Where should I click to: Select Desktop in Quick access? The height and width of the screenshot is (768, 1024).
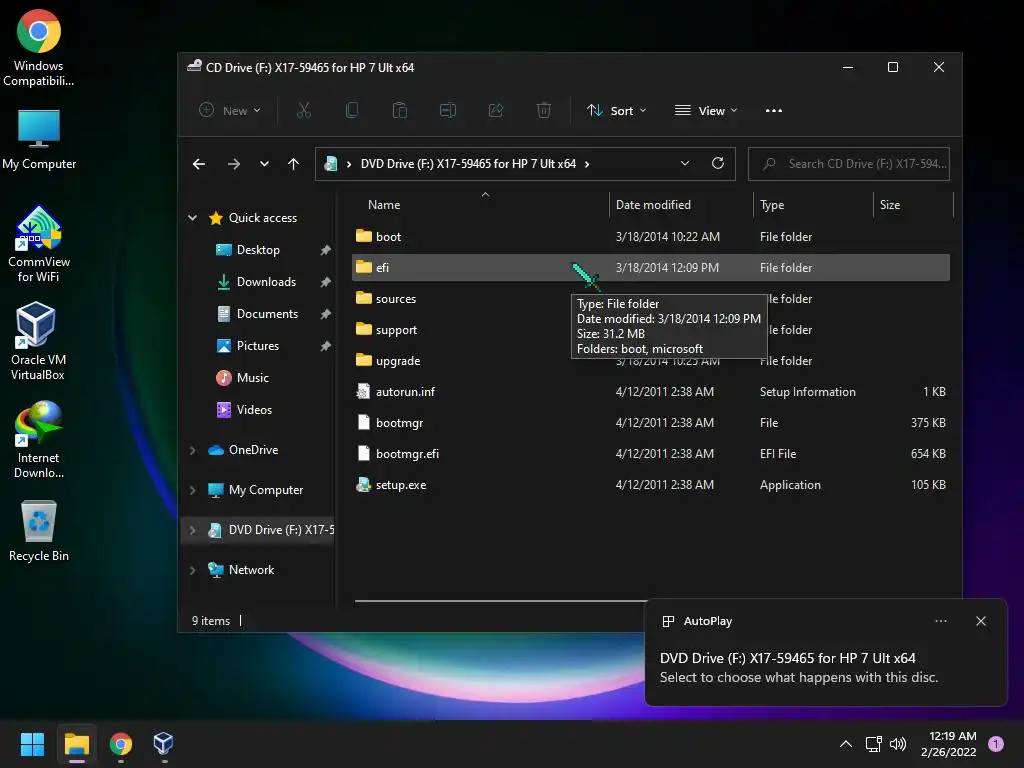[x=258, y=250]
